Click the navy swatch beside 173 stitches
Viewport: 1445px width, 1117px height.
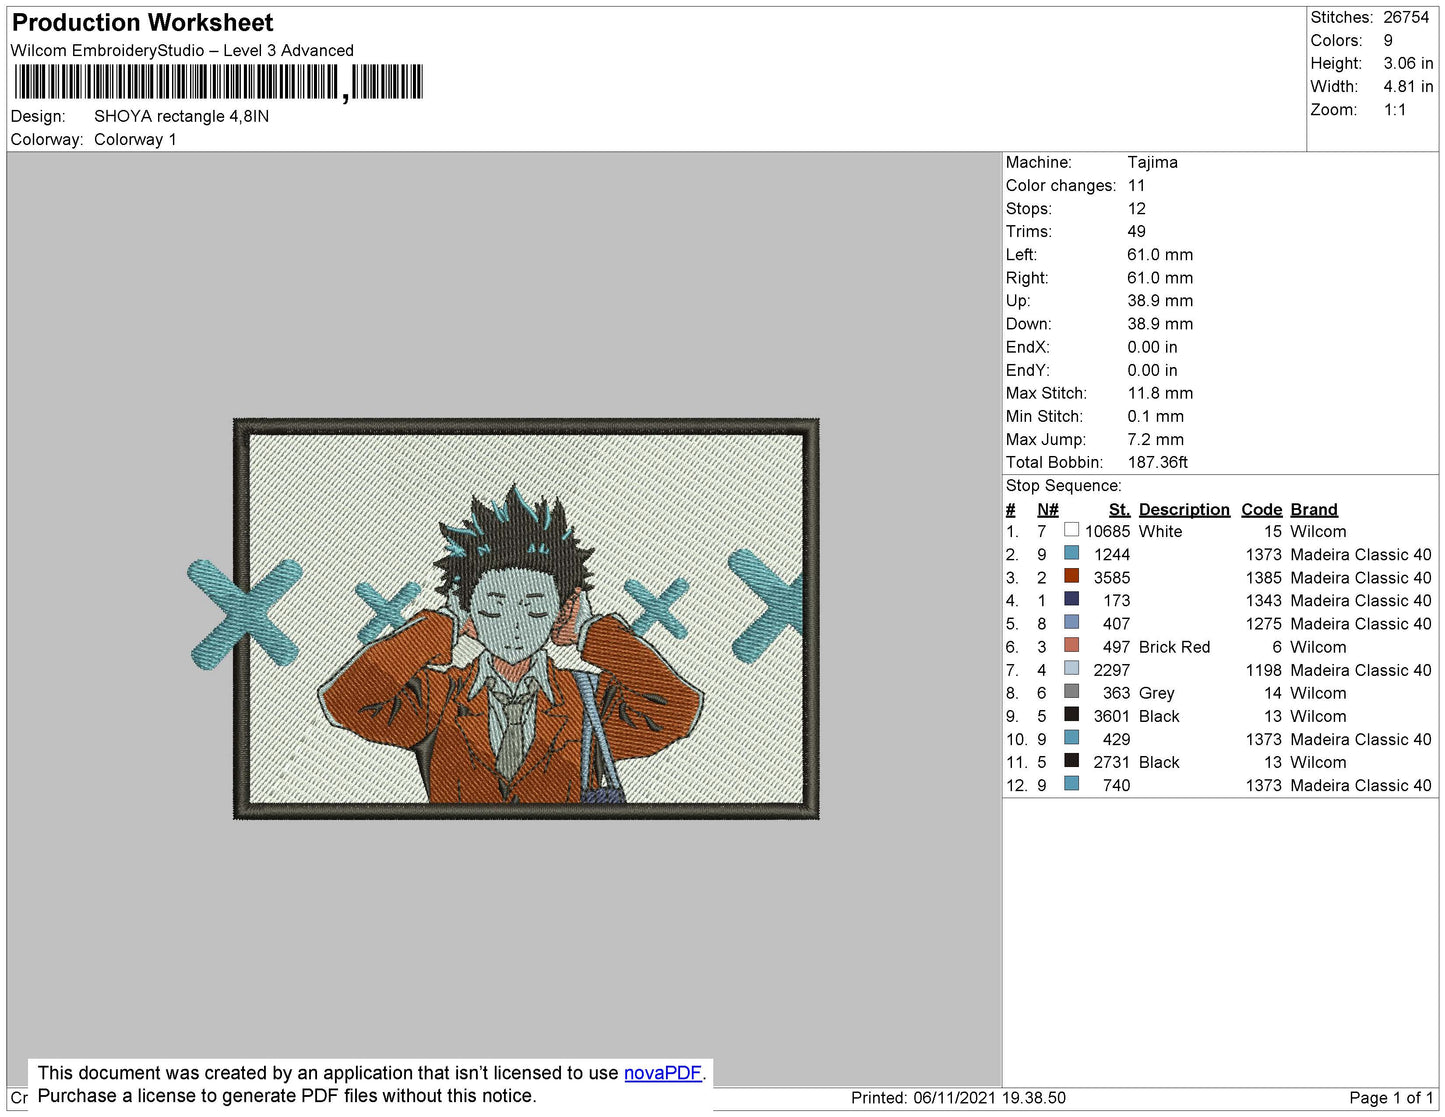[1072, 599]
